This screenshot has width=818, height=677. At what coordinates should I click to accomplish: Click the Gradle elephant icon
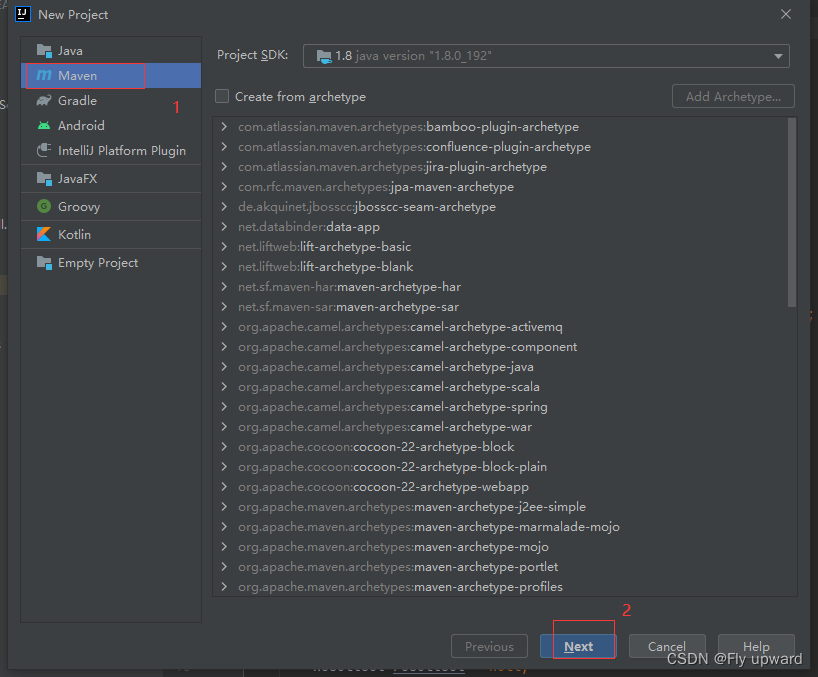click(44, 101)
